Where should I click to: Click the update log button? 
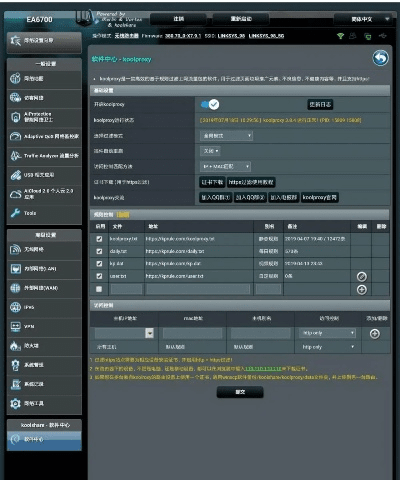tap(320, 105)
